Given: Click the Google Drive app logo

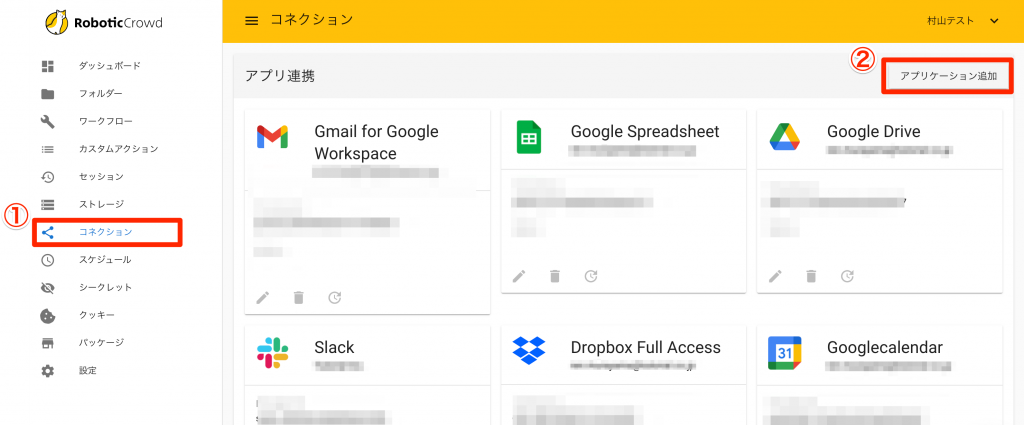Looking at the screenshot, I should click(x=784, y=136).
